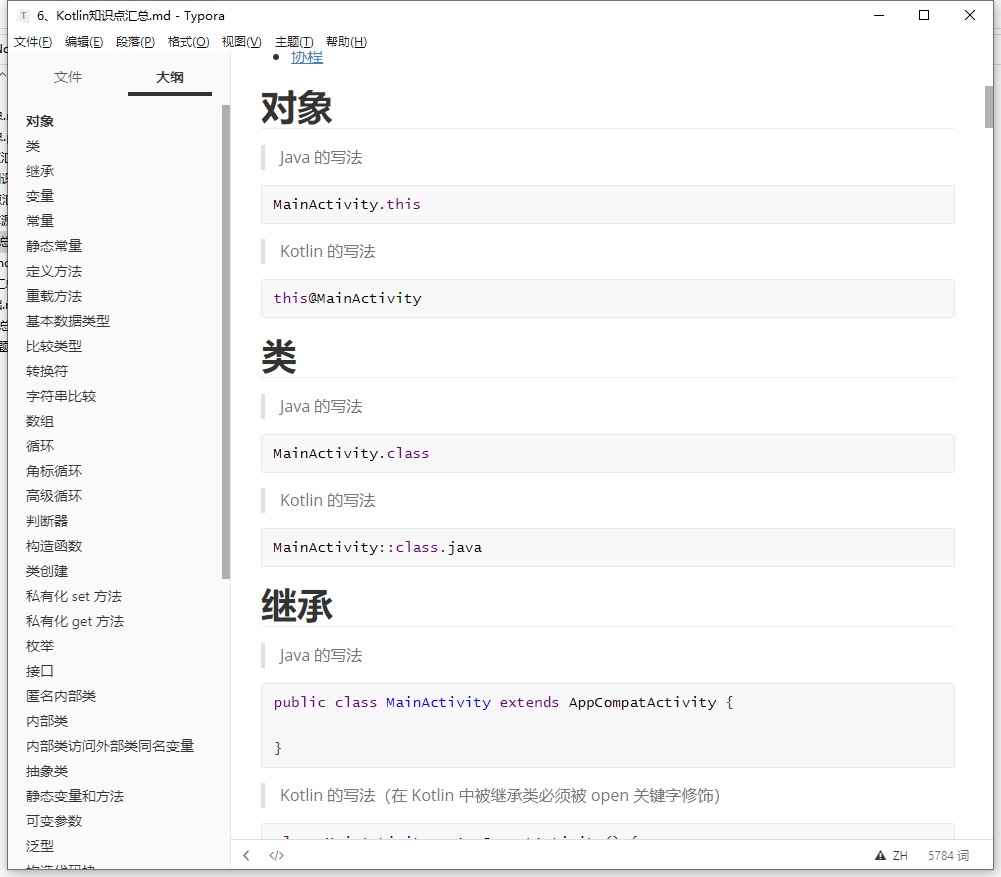This screenshot has height=877, width=1001.
Task: Jump to 枚举 in the outline
Action: 40,646
